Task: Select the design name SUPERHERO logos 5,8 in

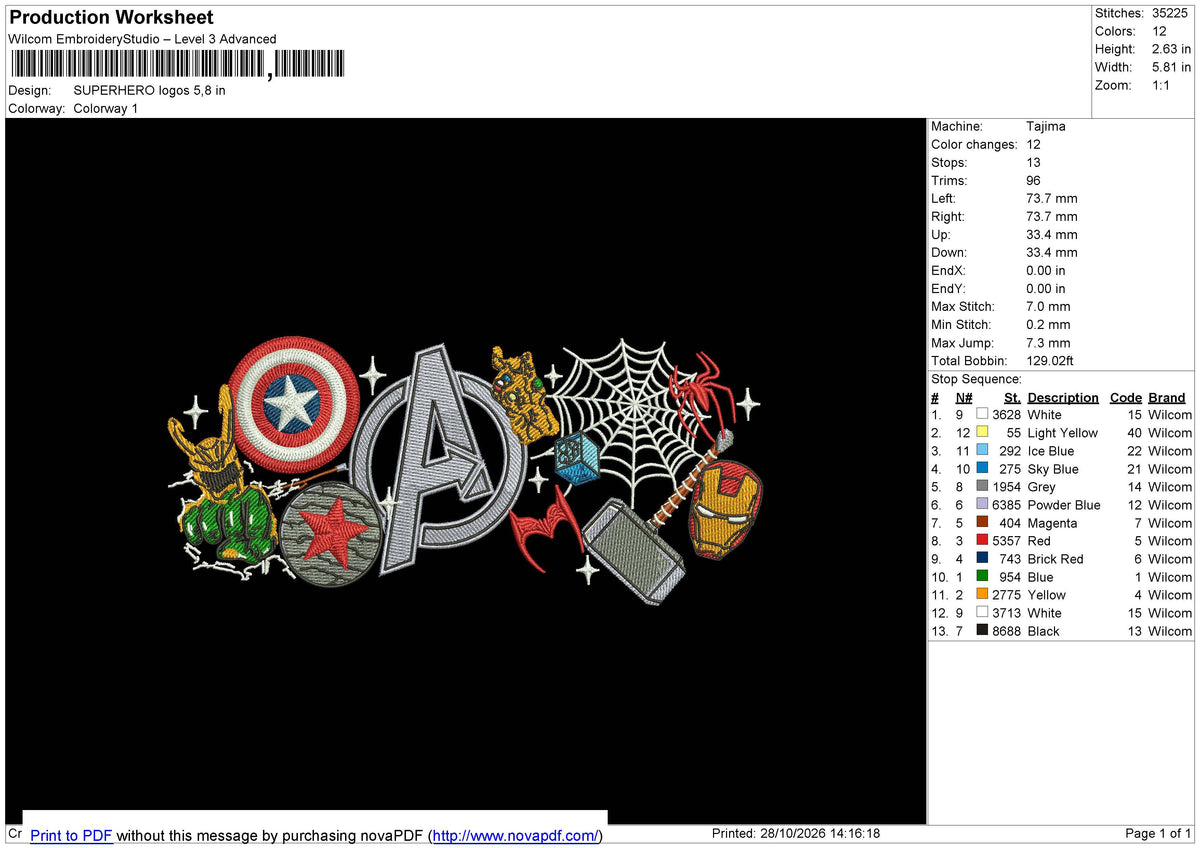Action: tap(149, 90)
